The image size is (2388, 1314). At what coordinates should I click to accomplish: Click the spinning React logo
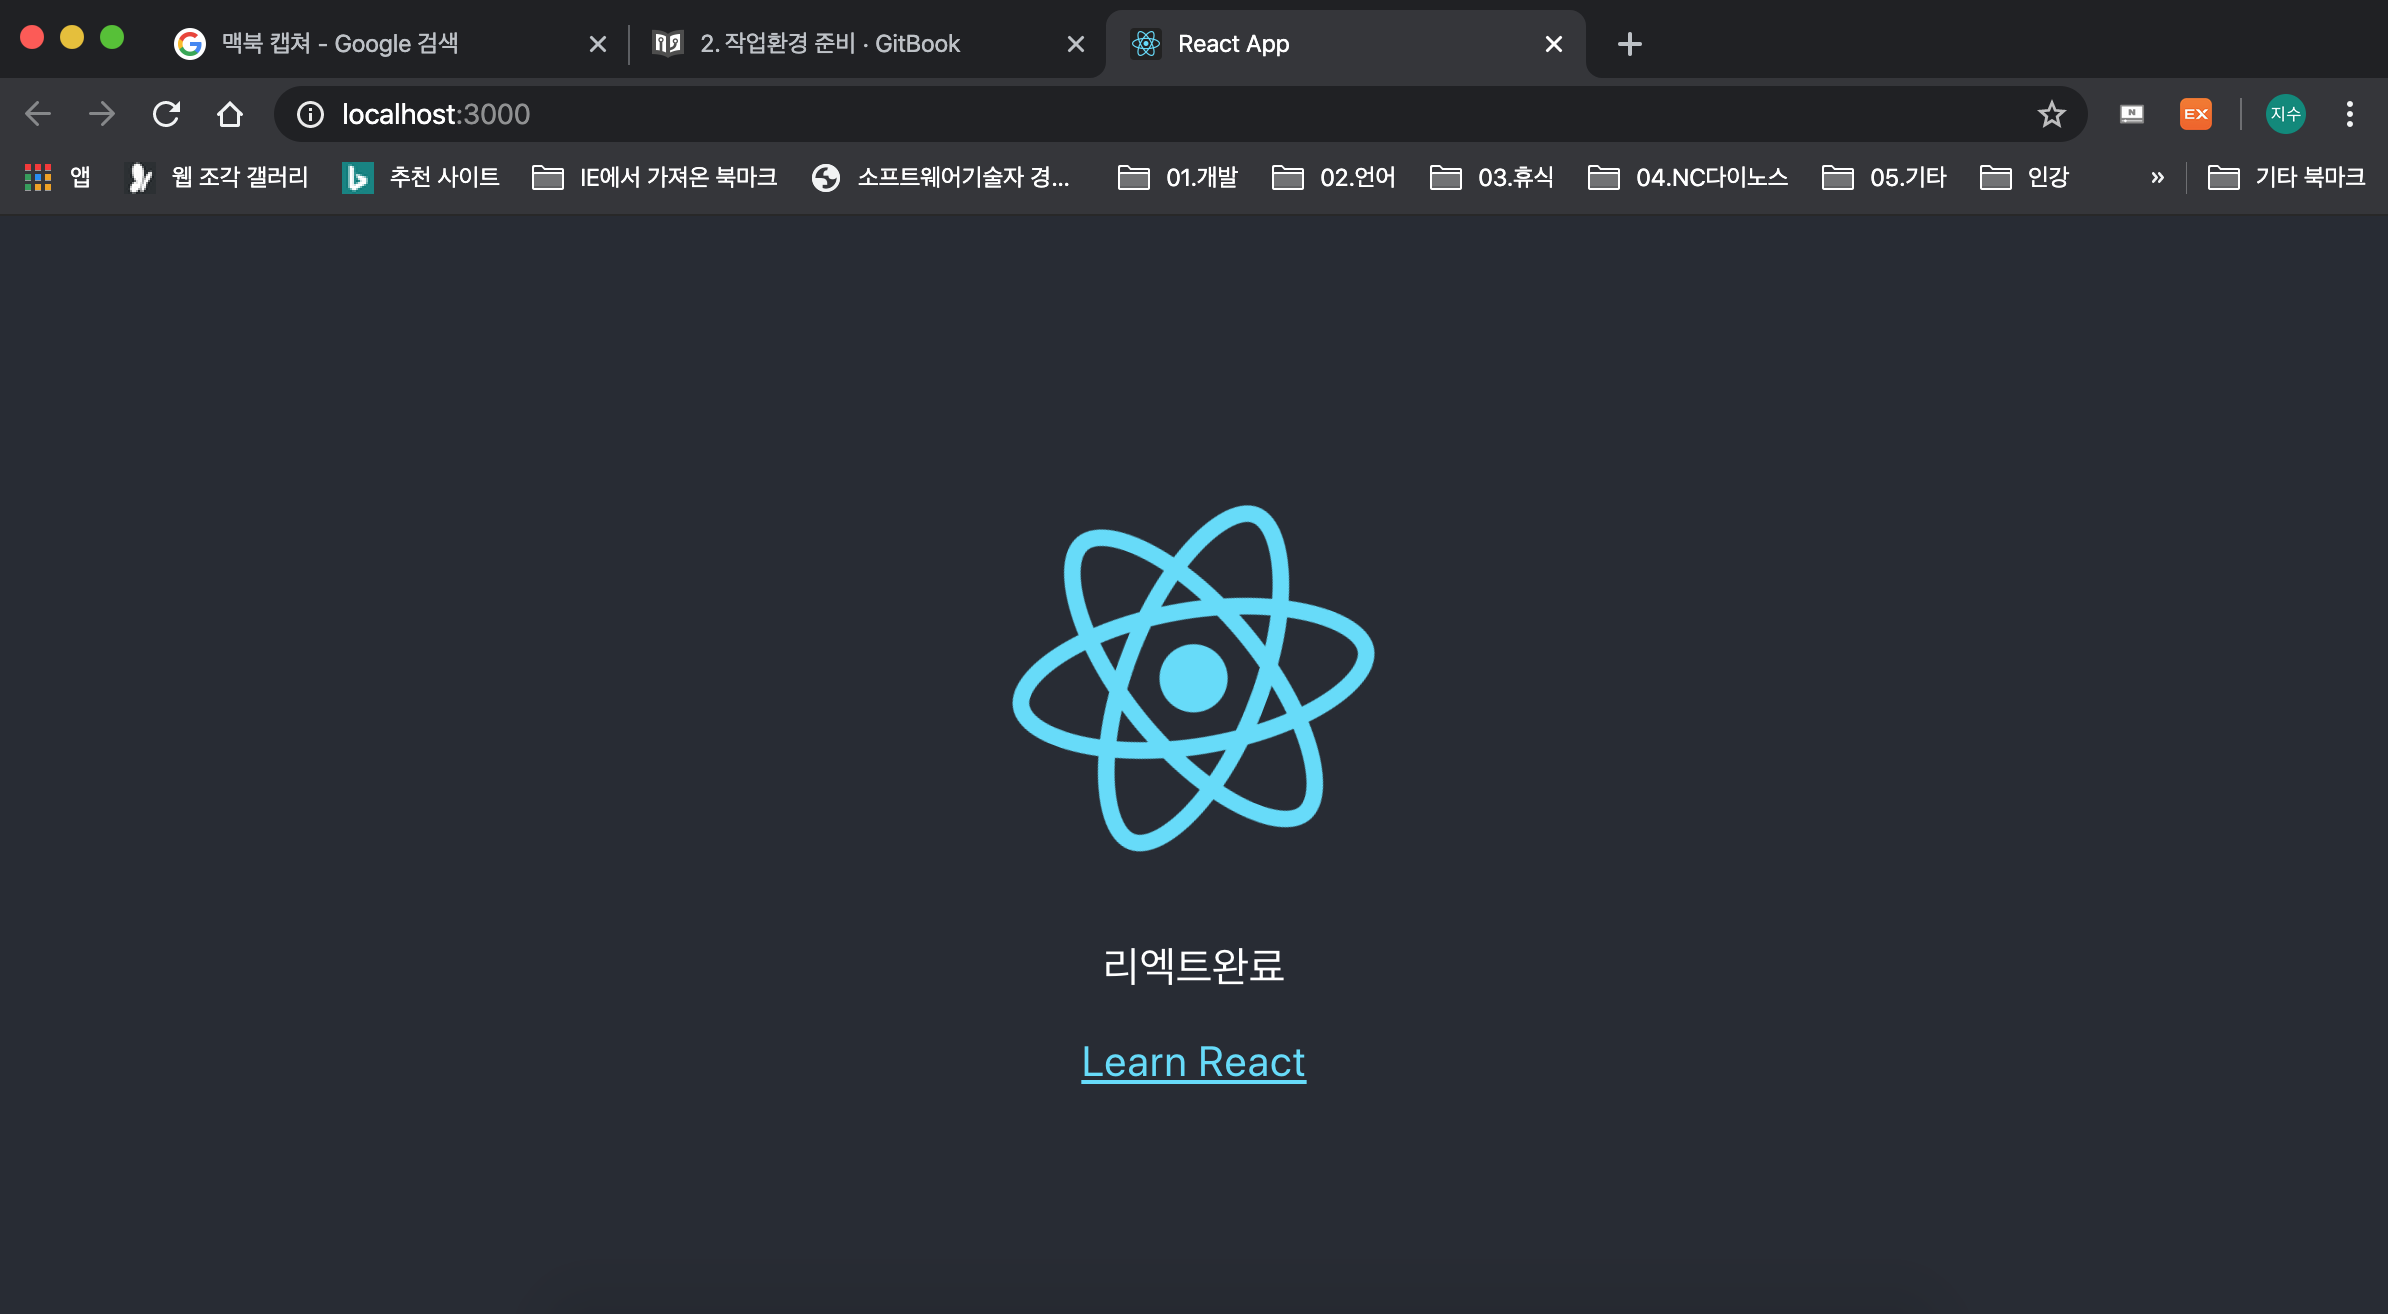tap(1193, 678)
